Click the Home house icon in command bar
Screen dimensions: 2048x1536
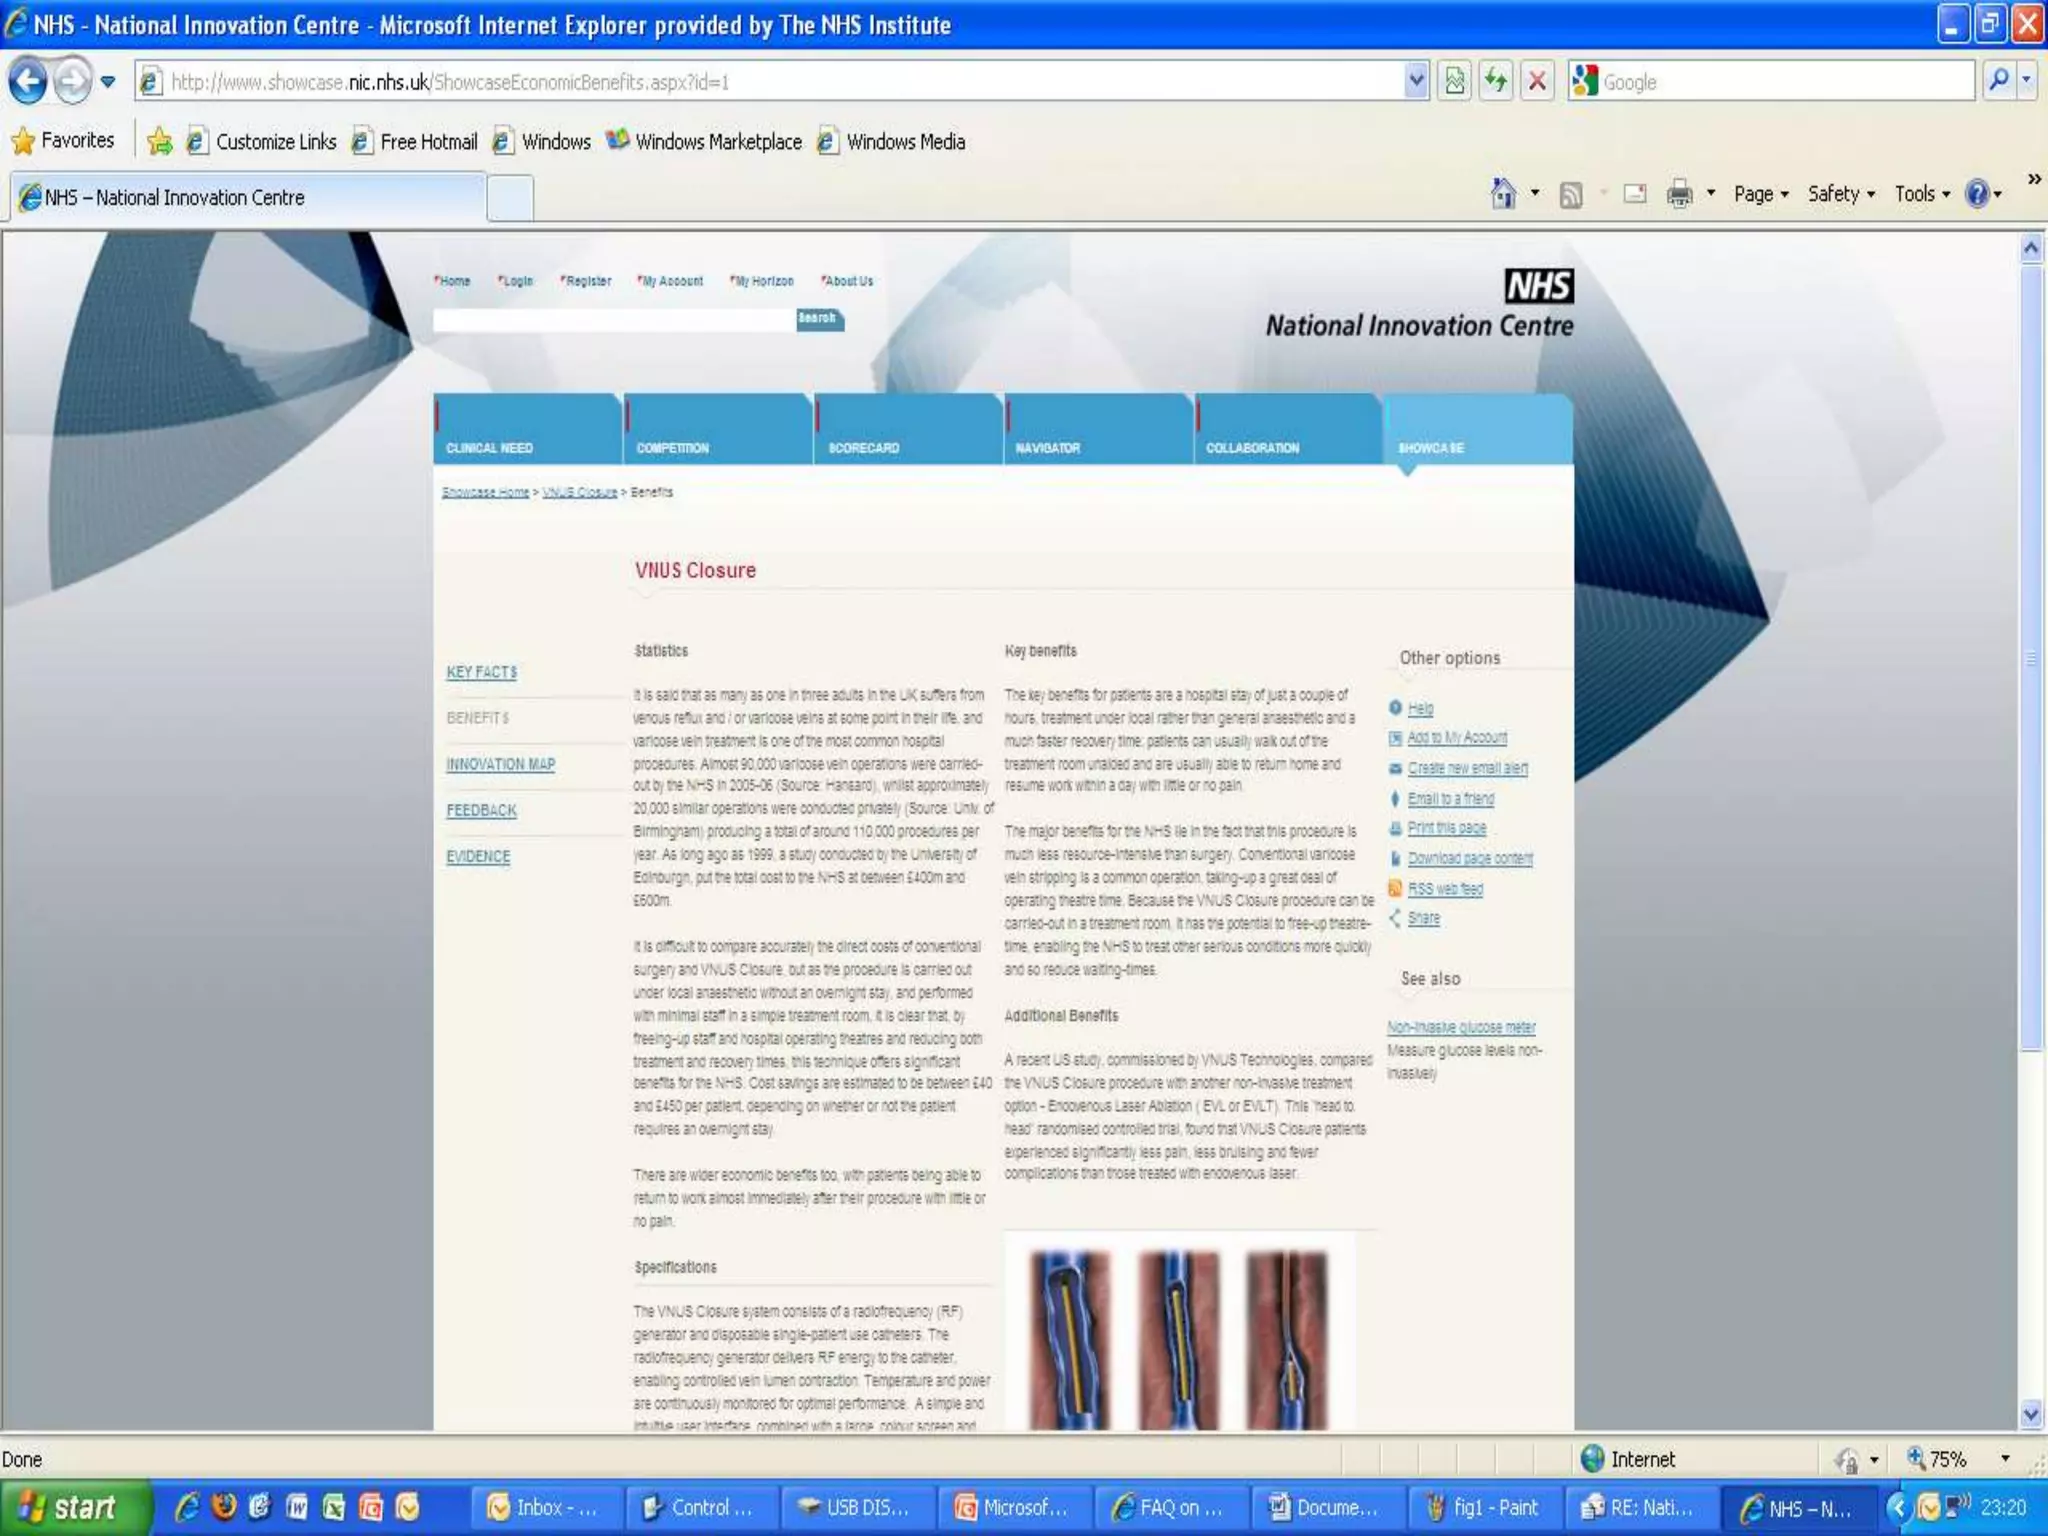[1502, 193]
